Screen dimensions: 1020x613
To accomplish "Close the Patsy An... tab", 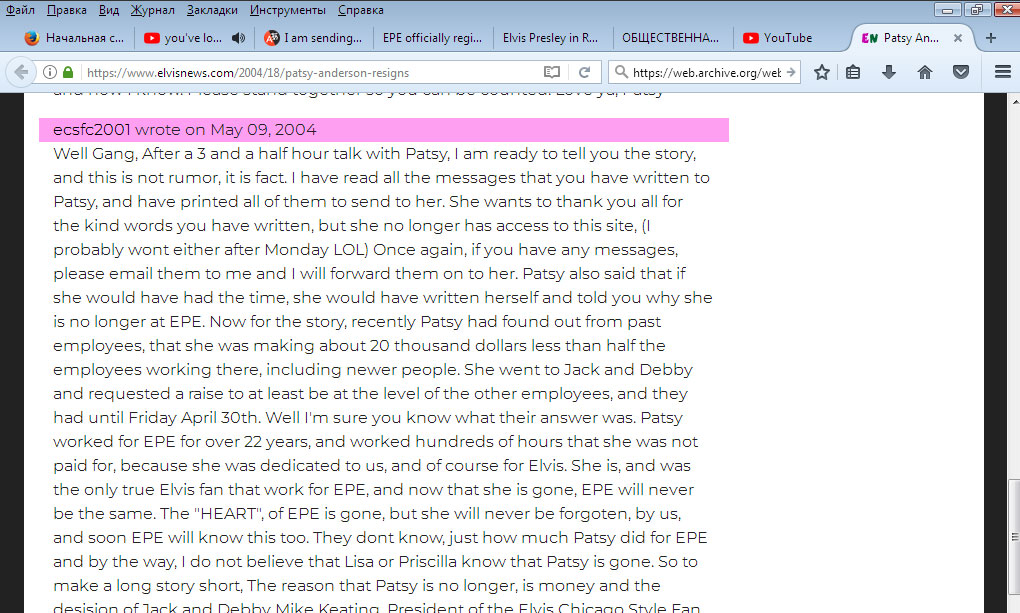I will [958, 38].
